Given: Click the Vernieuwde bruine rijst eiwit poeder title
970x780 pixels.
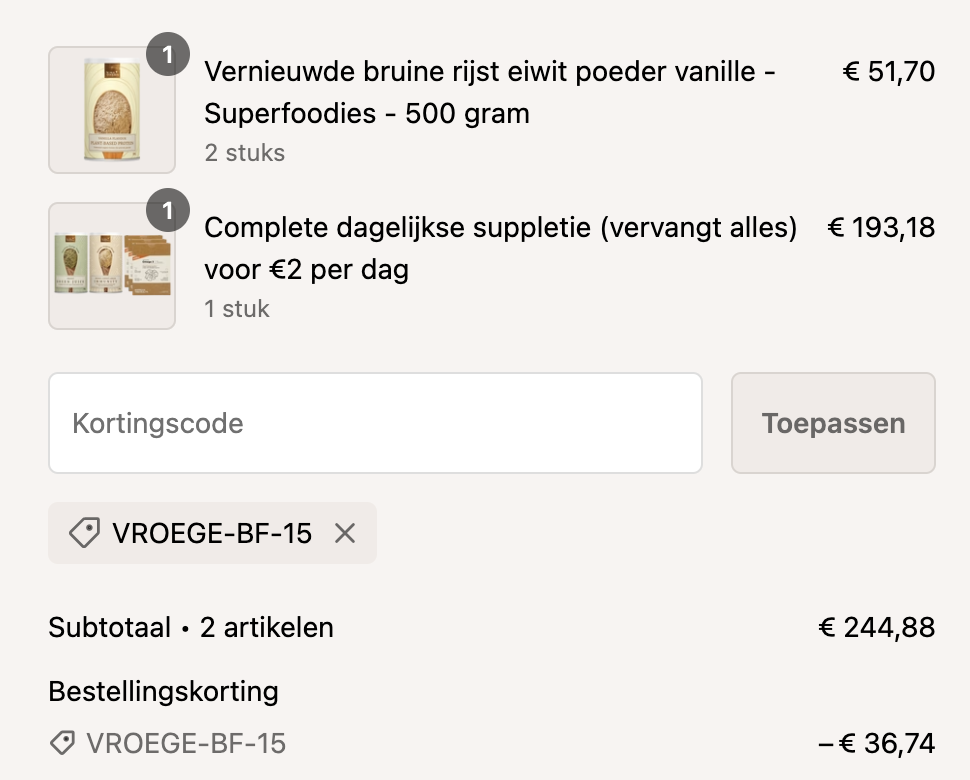Looking at the screenshot, I should click(x=490, y=92).
